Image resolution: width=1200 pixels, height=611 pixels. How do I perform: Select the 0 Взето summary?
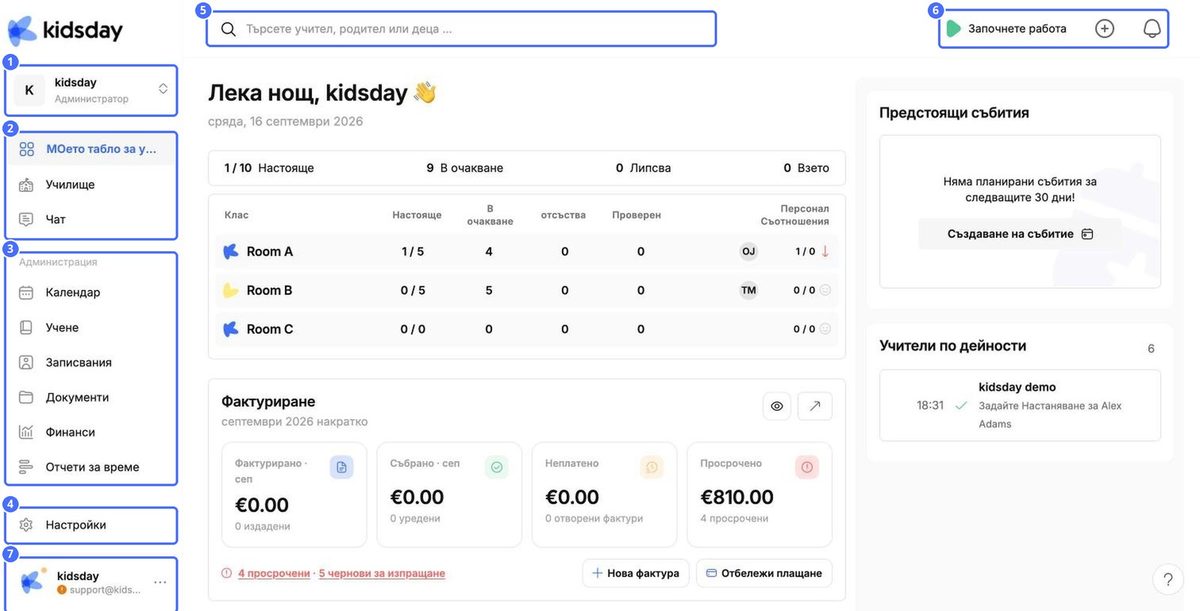pyautogui.click(x=806, y=168)
